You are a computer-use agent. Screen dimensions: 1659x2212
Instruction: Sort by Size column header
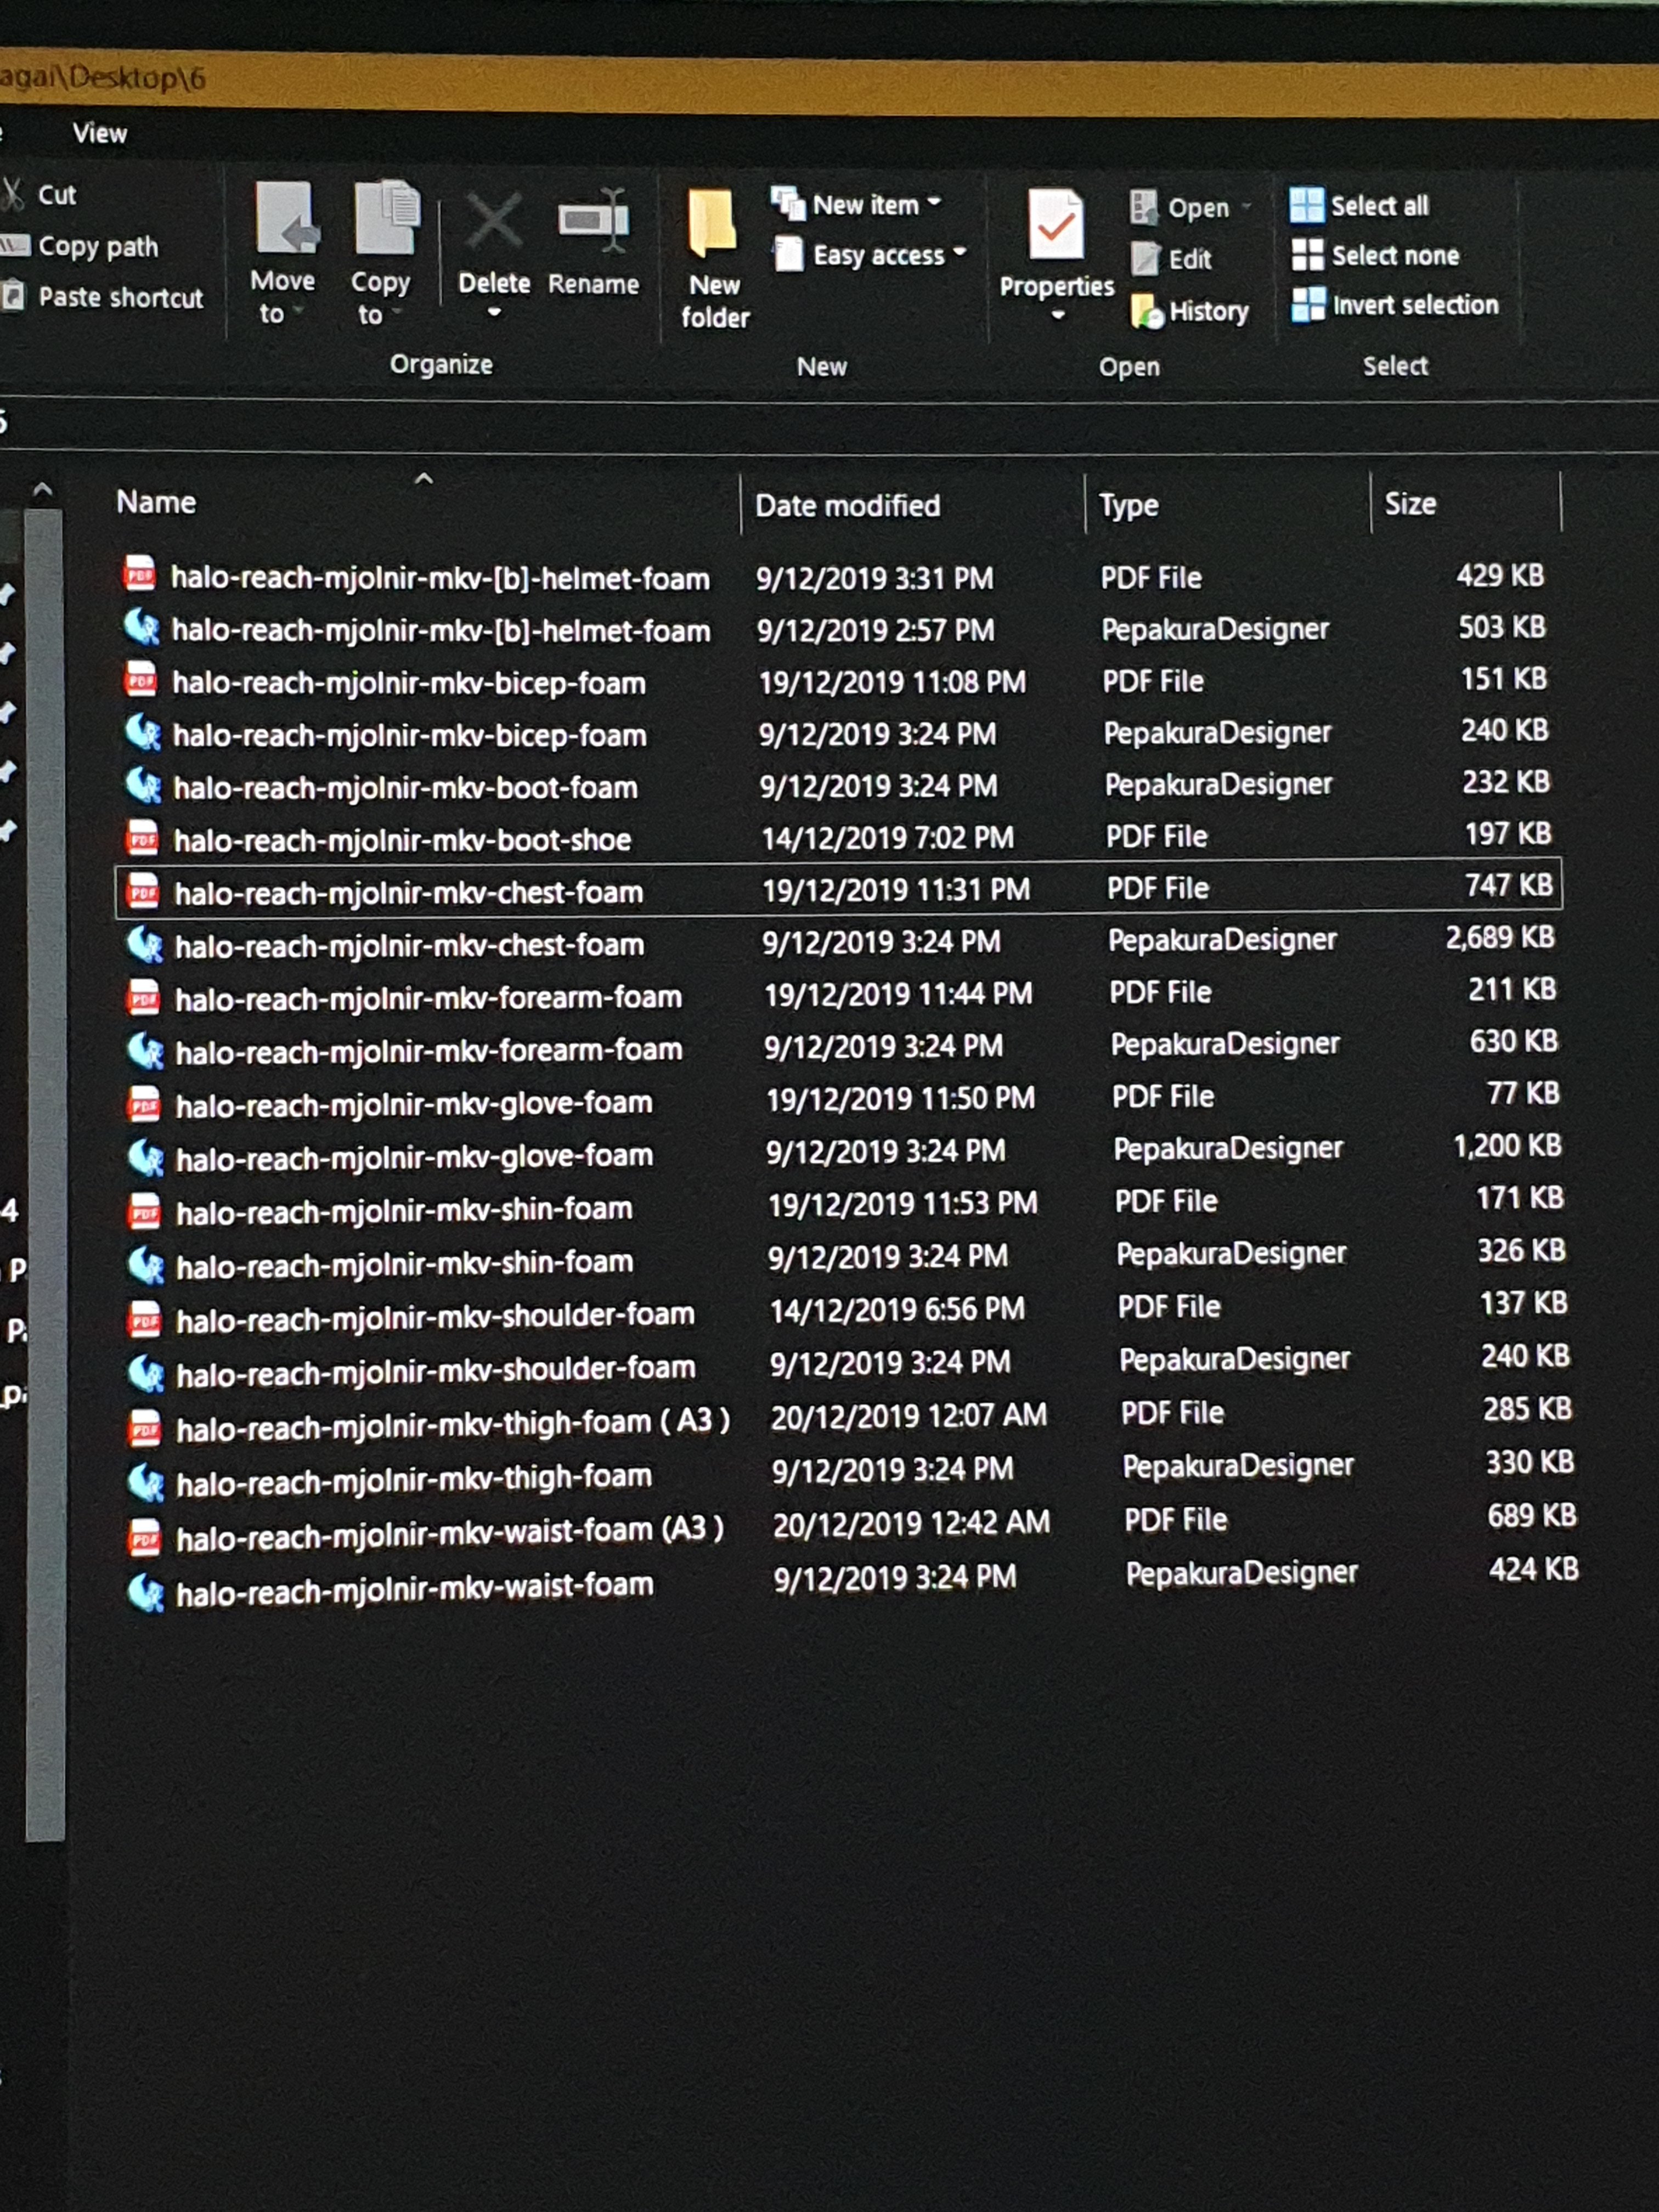[1410, 503]
